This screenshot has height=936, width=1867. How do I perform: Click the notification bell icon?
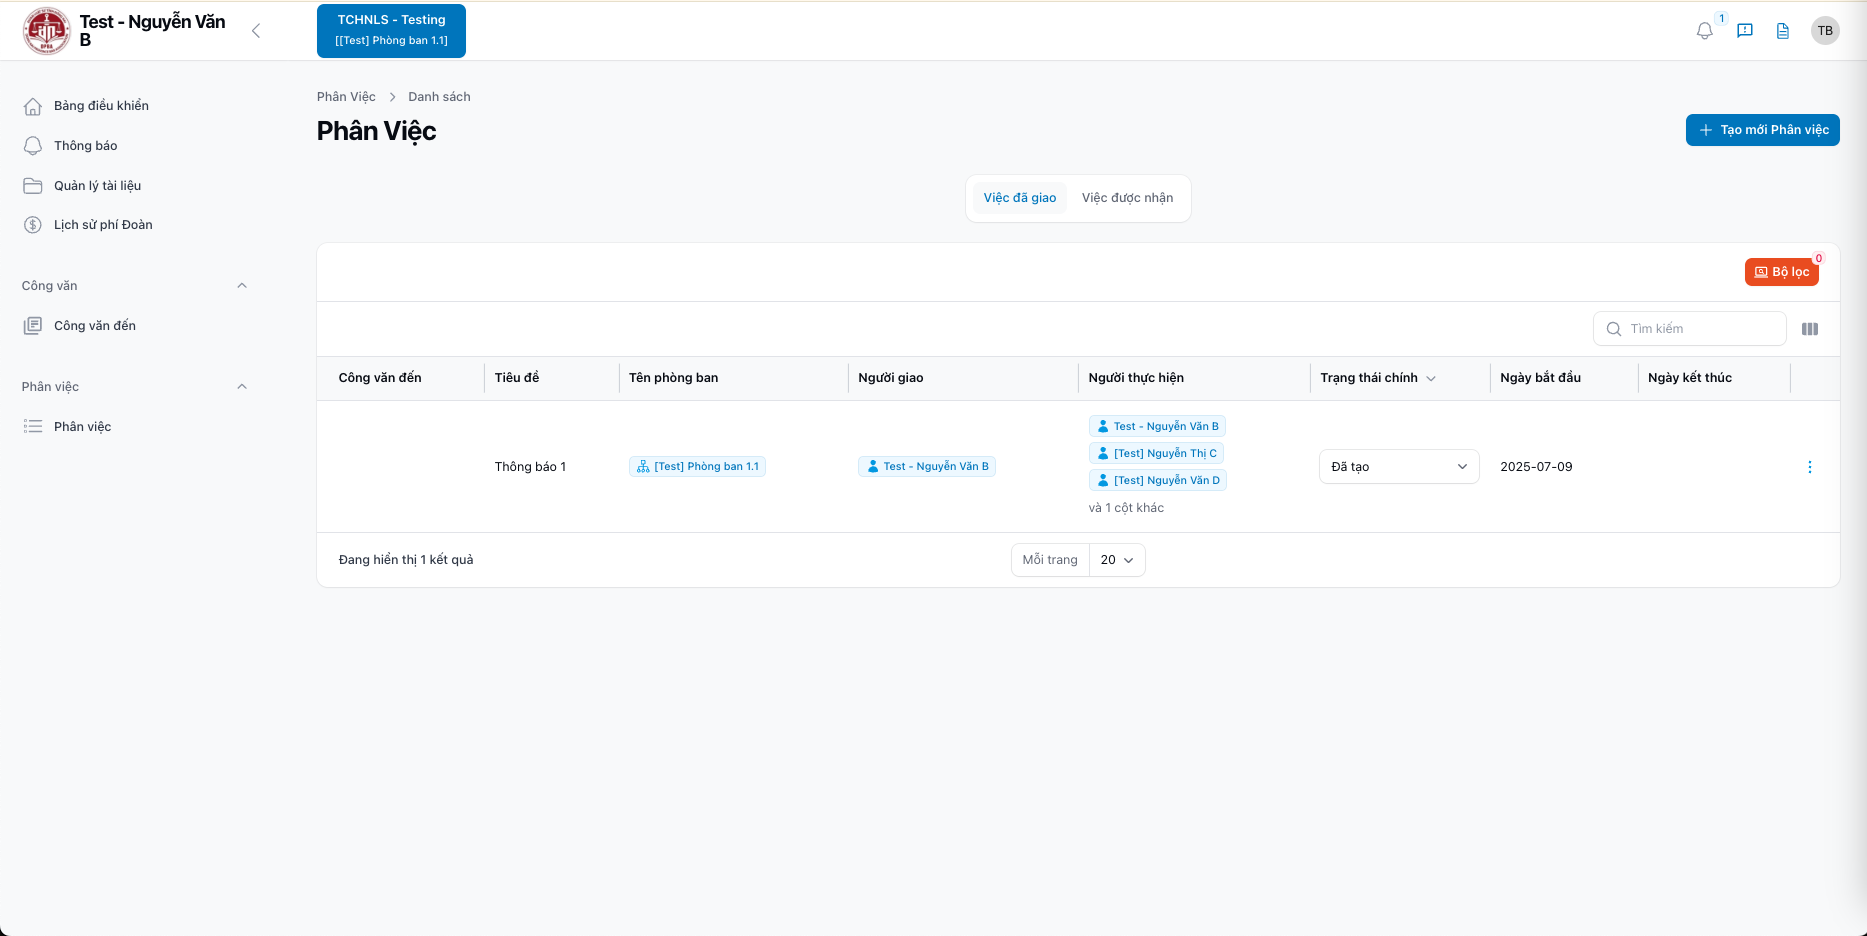click(1705, 31)
